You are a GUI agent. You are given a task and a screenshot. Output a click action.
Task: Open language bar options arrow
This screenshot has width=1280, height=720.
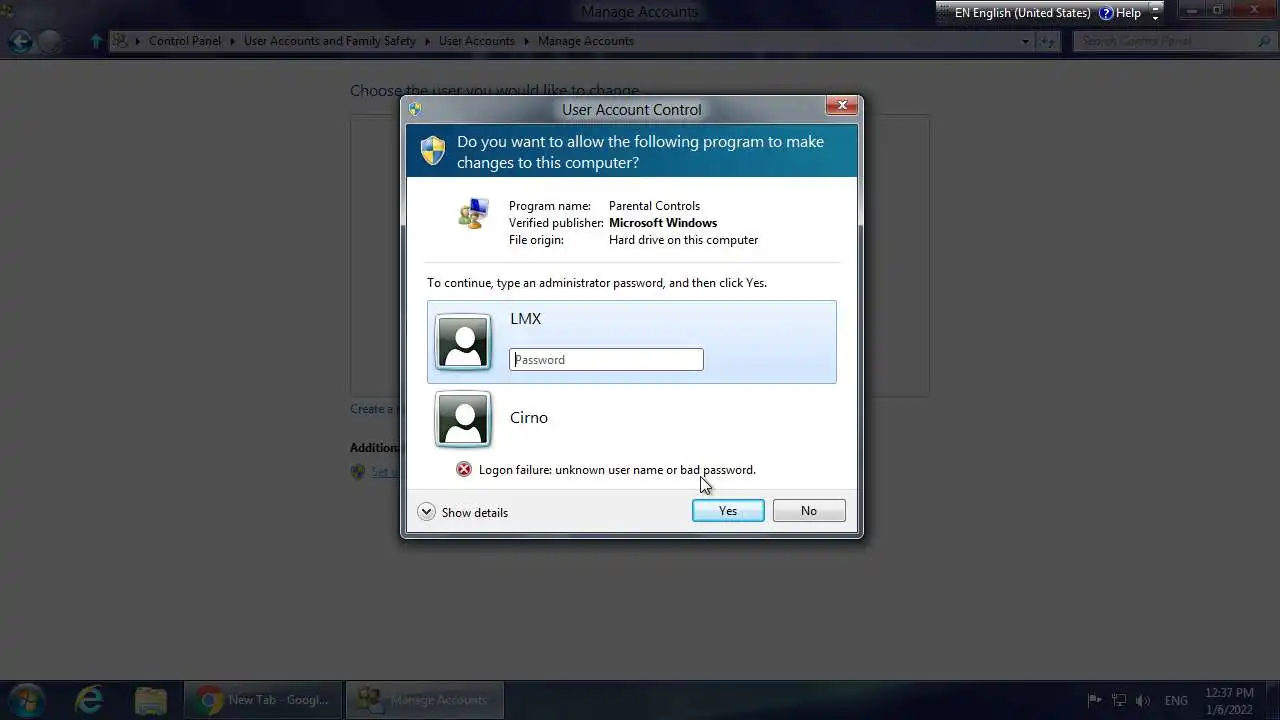click(1156, 13)
